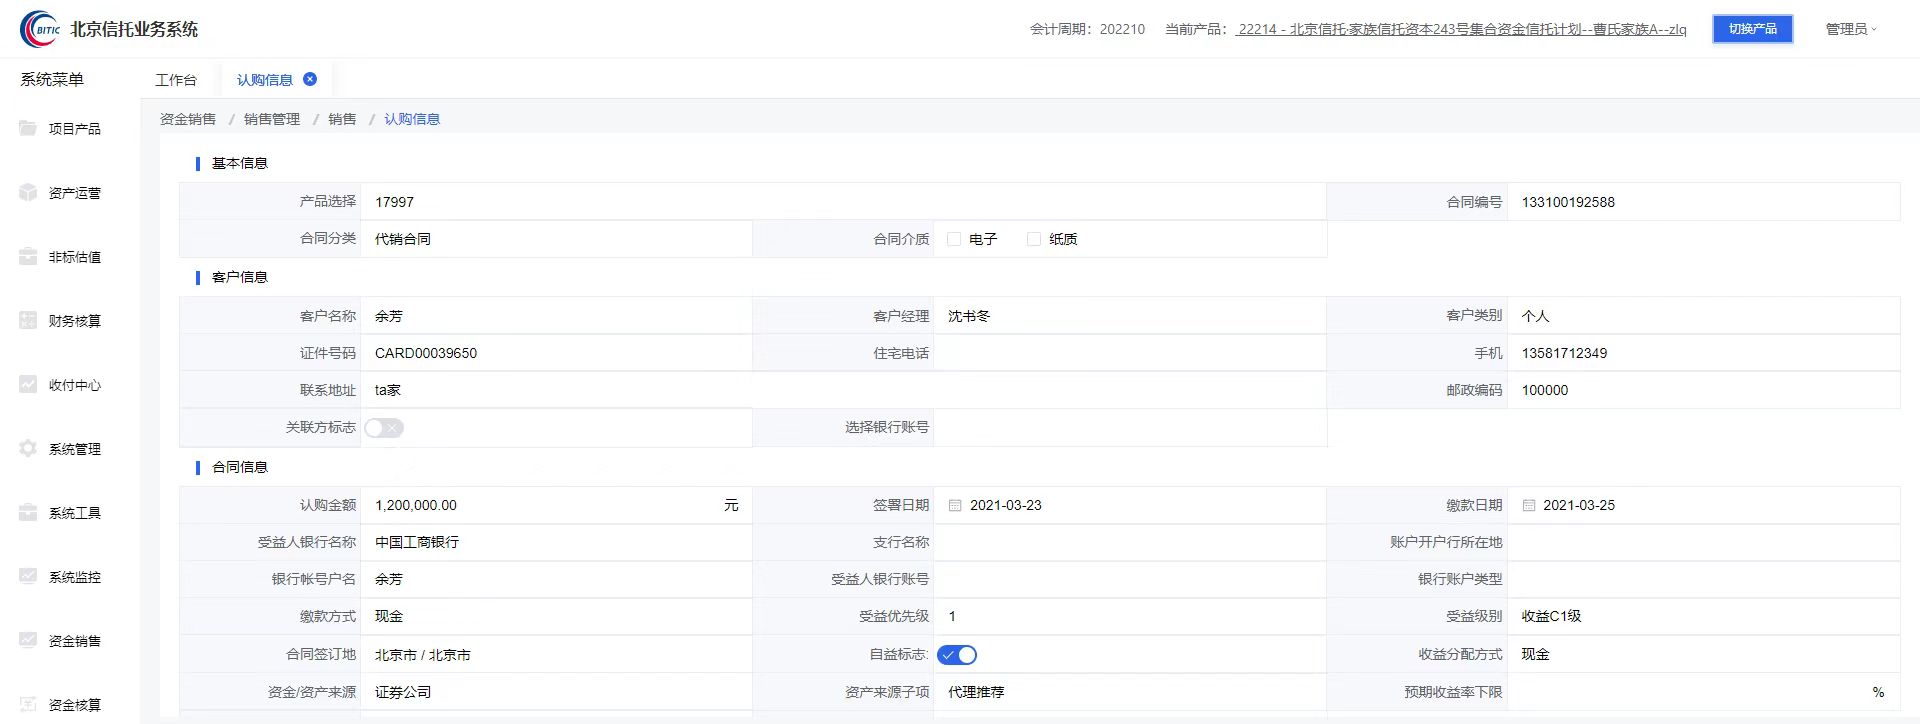Click the empty 支行名称 field
This screenshot has width=1920, height=724.
click(1130, 542)
